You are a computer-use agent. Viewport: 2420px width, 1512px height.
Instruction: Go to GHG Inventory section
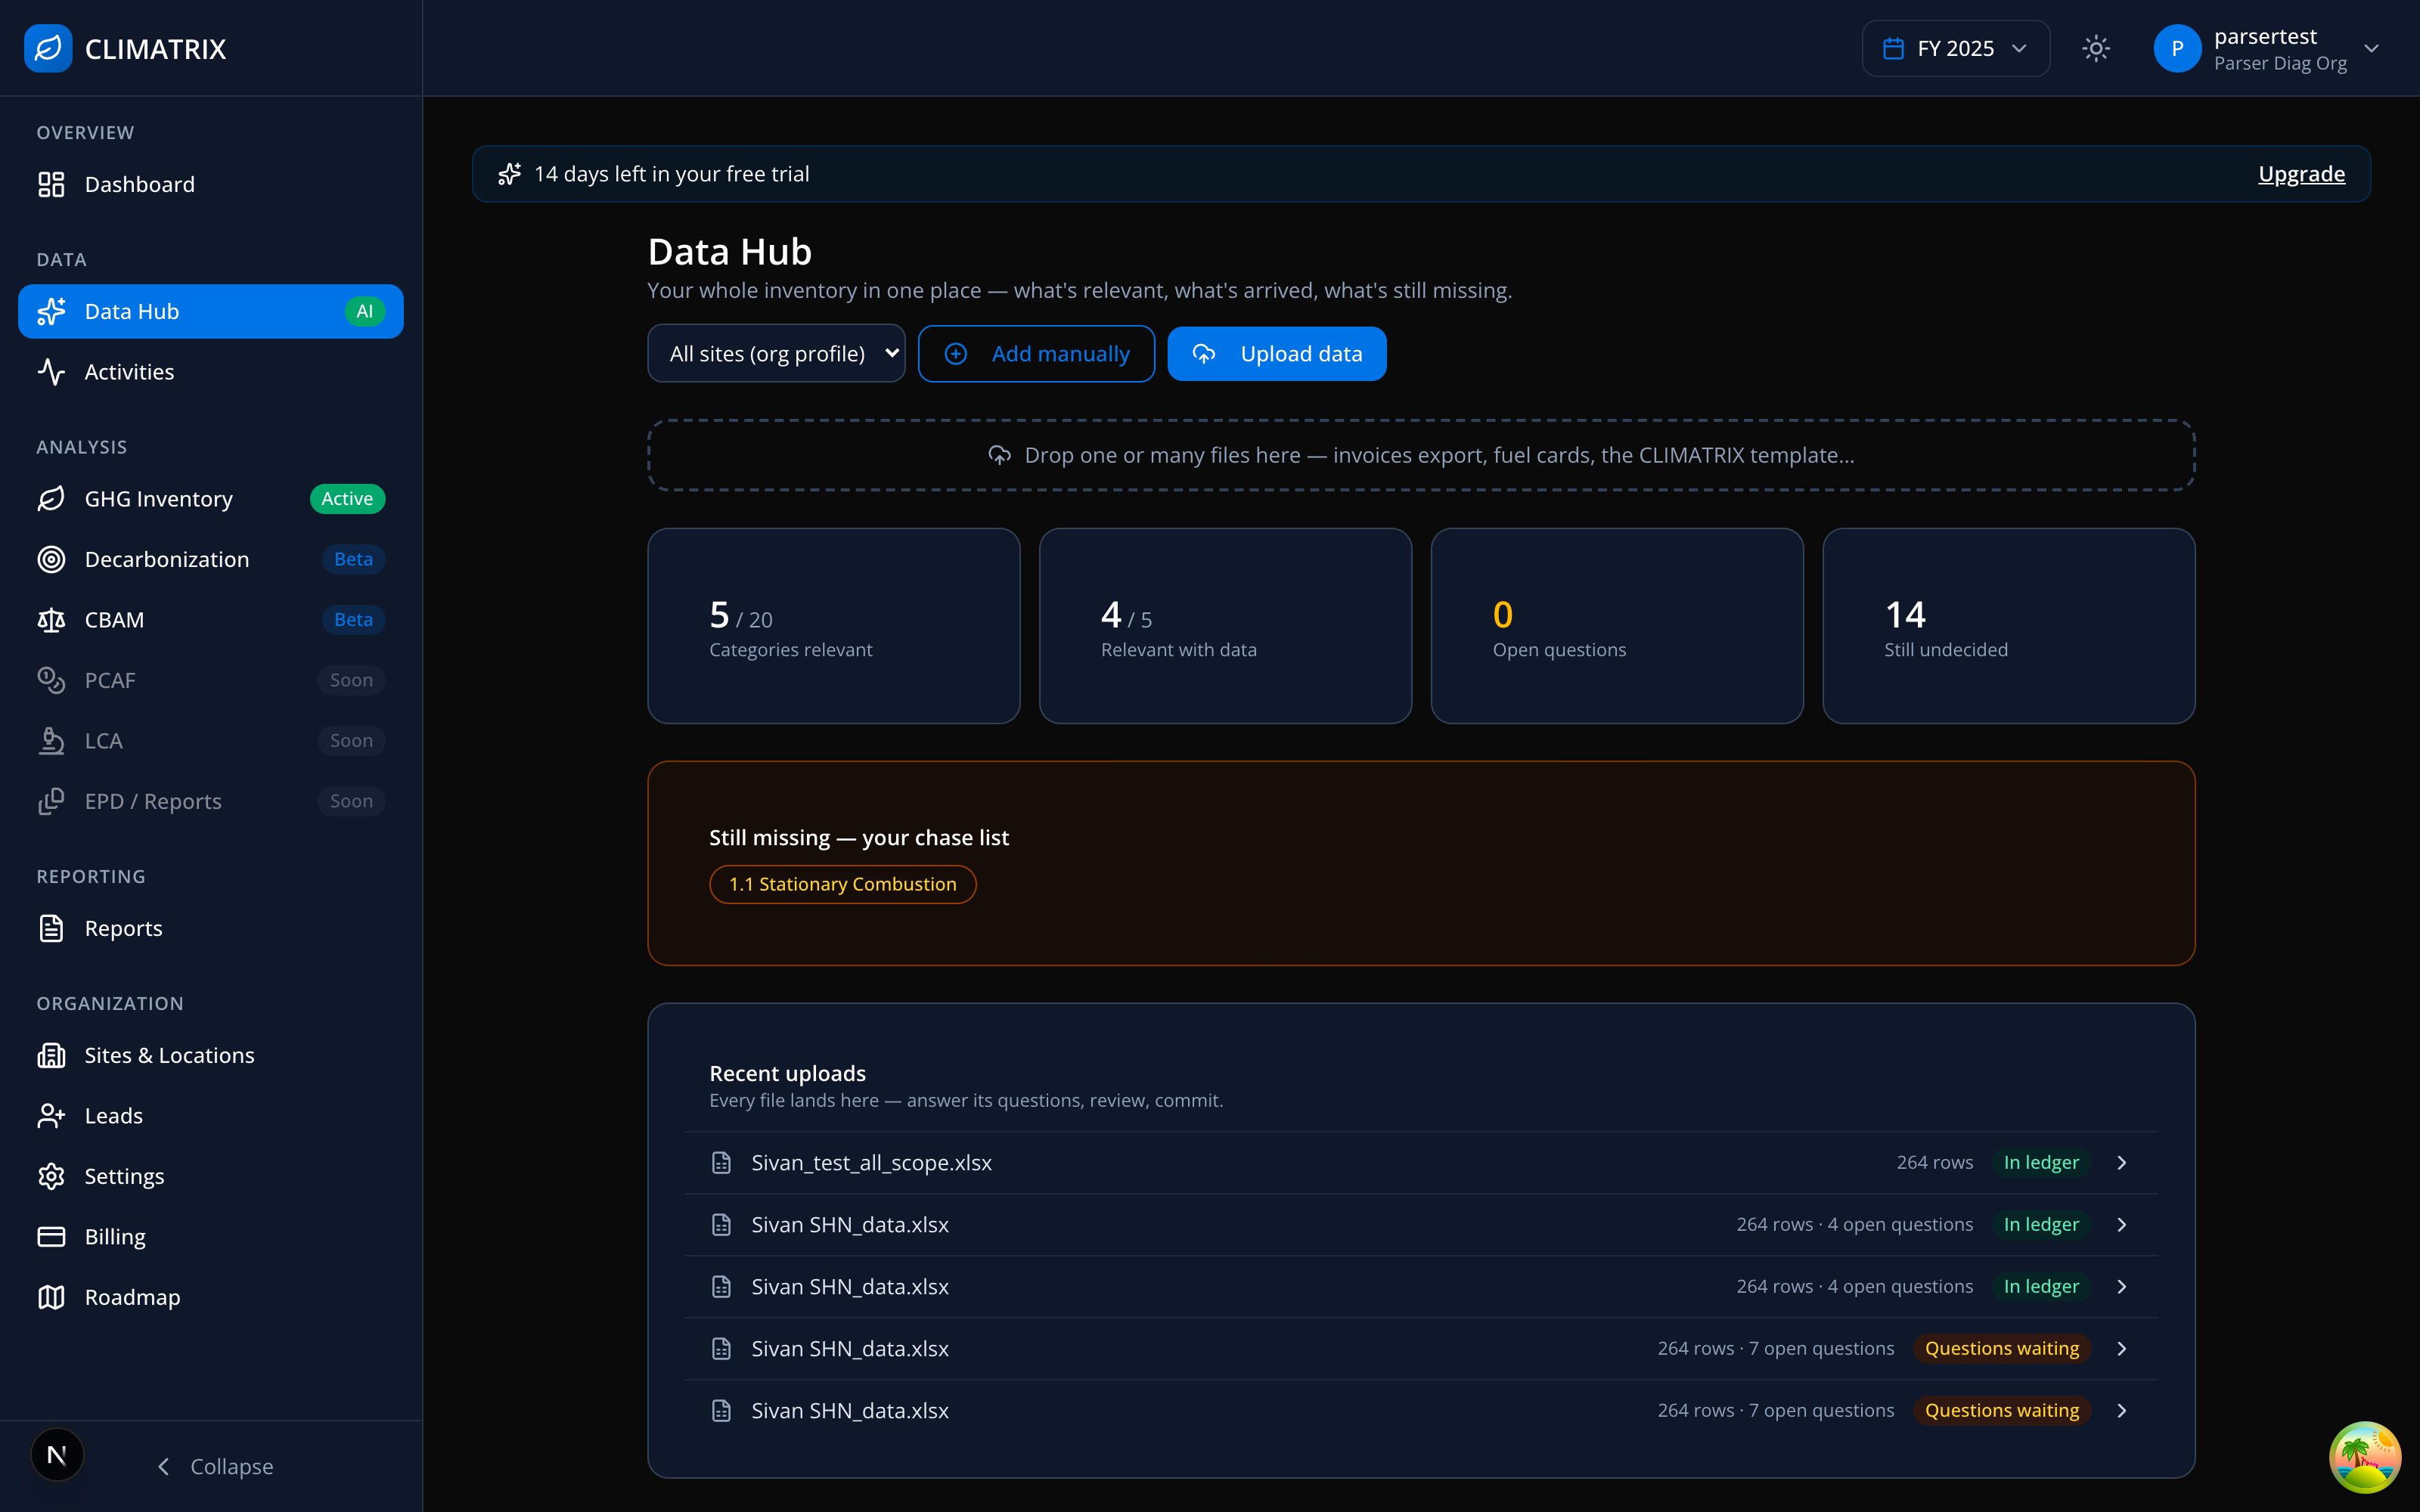pos(210,499)
